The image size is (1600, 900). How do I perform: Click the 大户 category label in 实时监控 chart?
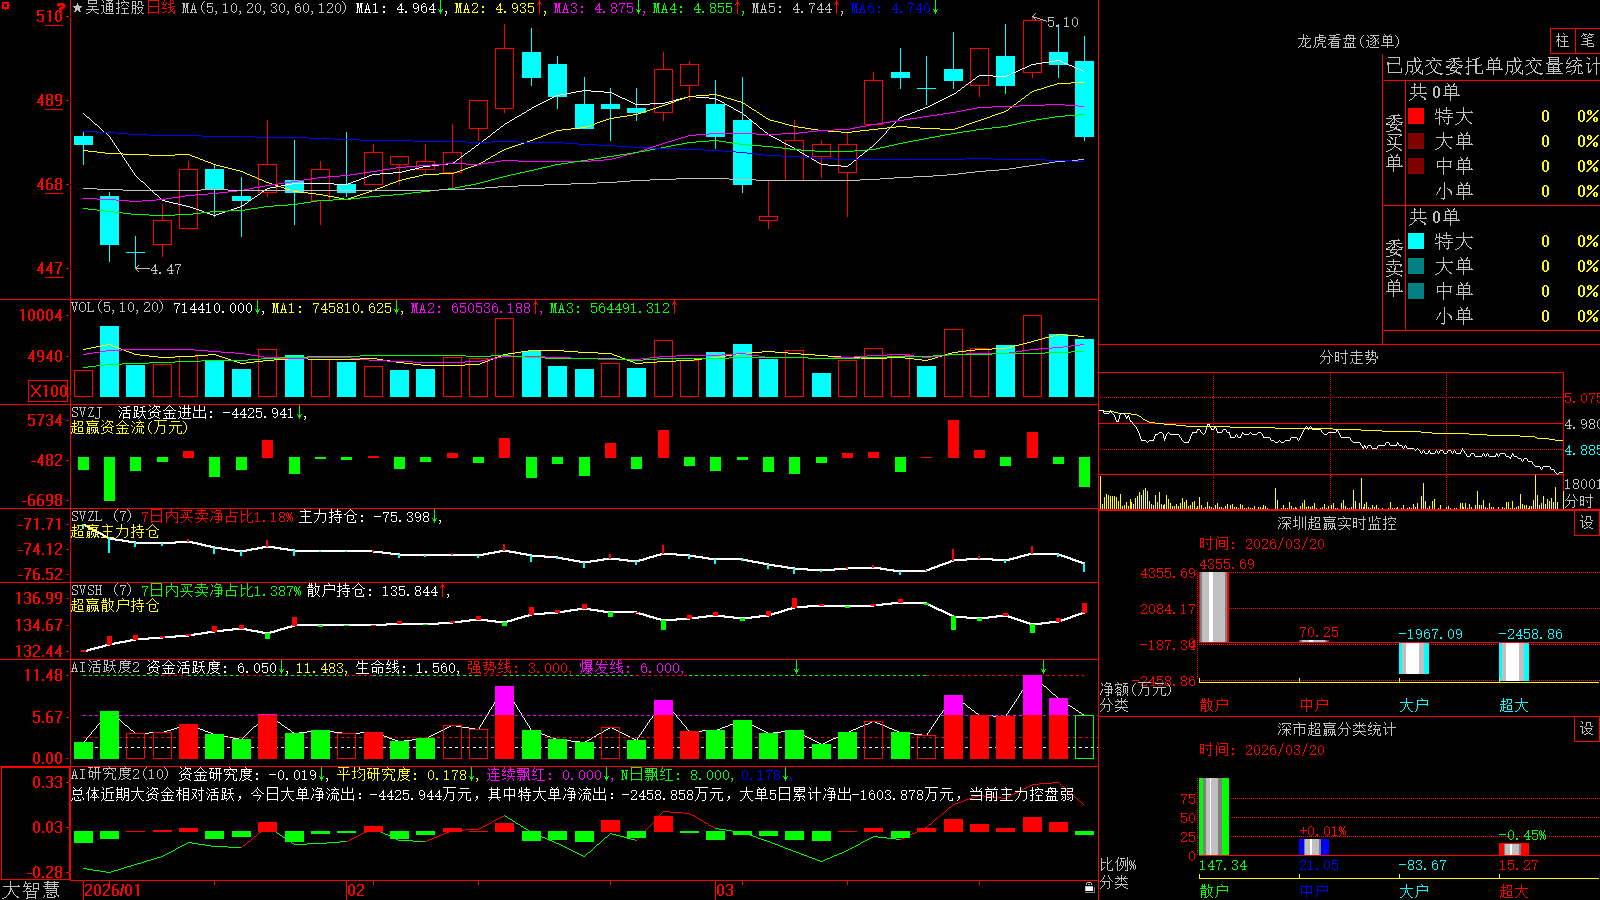1414,705
